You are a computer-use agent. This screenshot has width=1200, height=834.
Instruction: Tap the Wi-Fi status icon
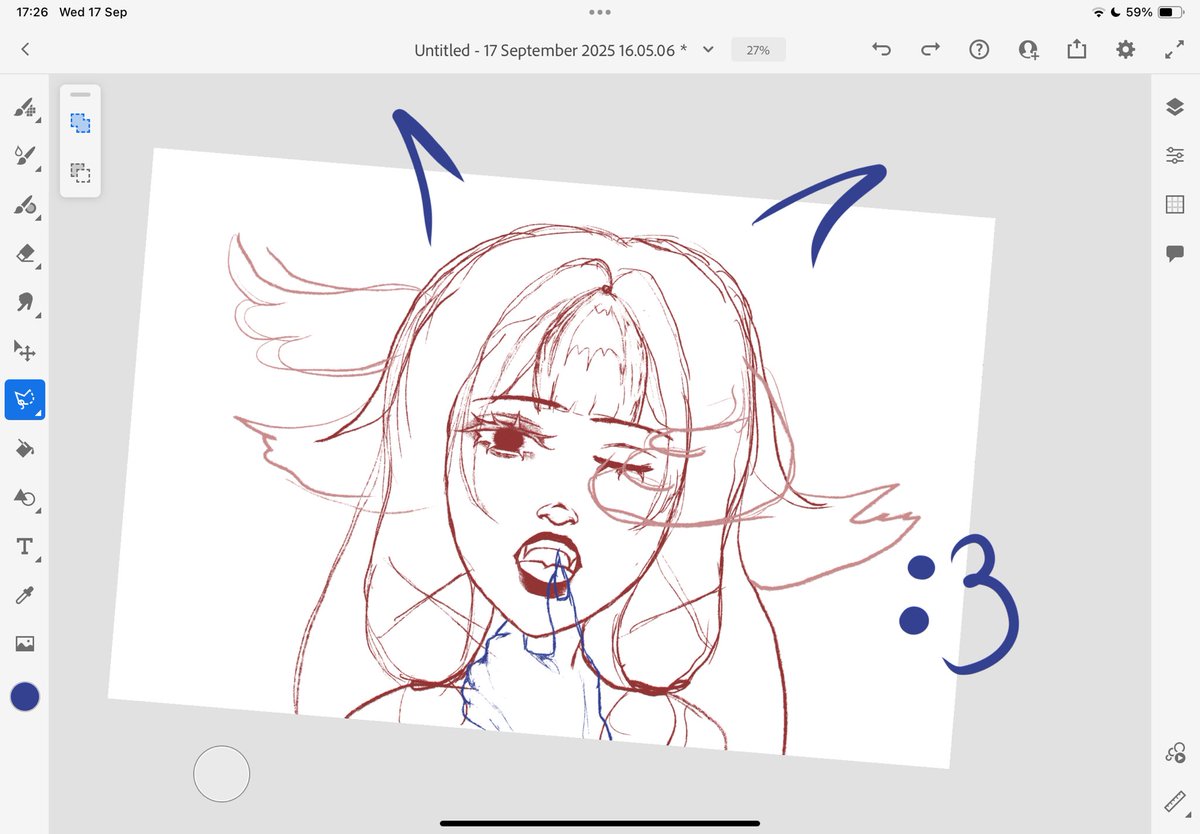click(x=1098, y=12)
